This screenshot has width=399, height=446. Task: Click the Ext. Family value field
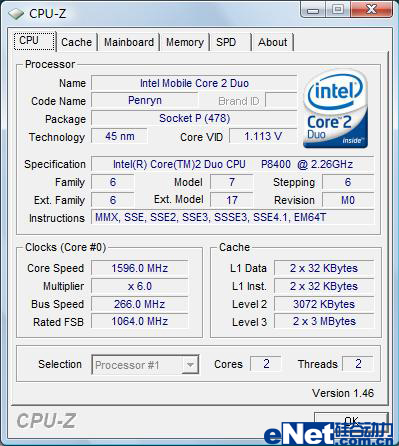(x=113, y=200)
